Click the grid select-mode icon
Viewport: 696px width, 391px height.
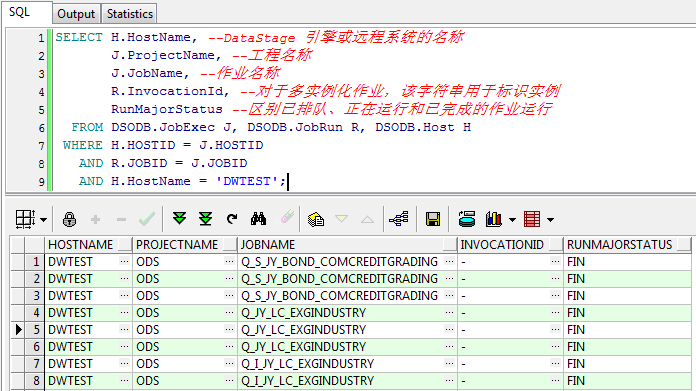25,219
